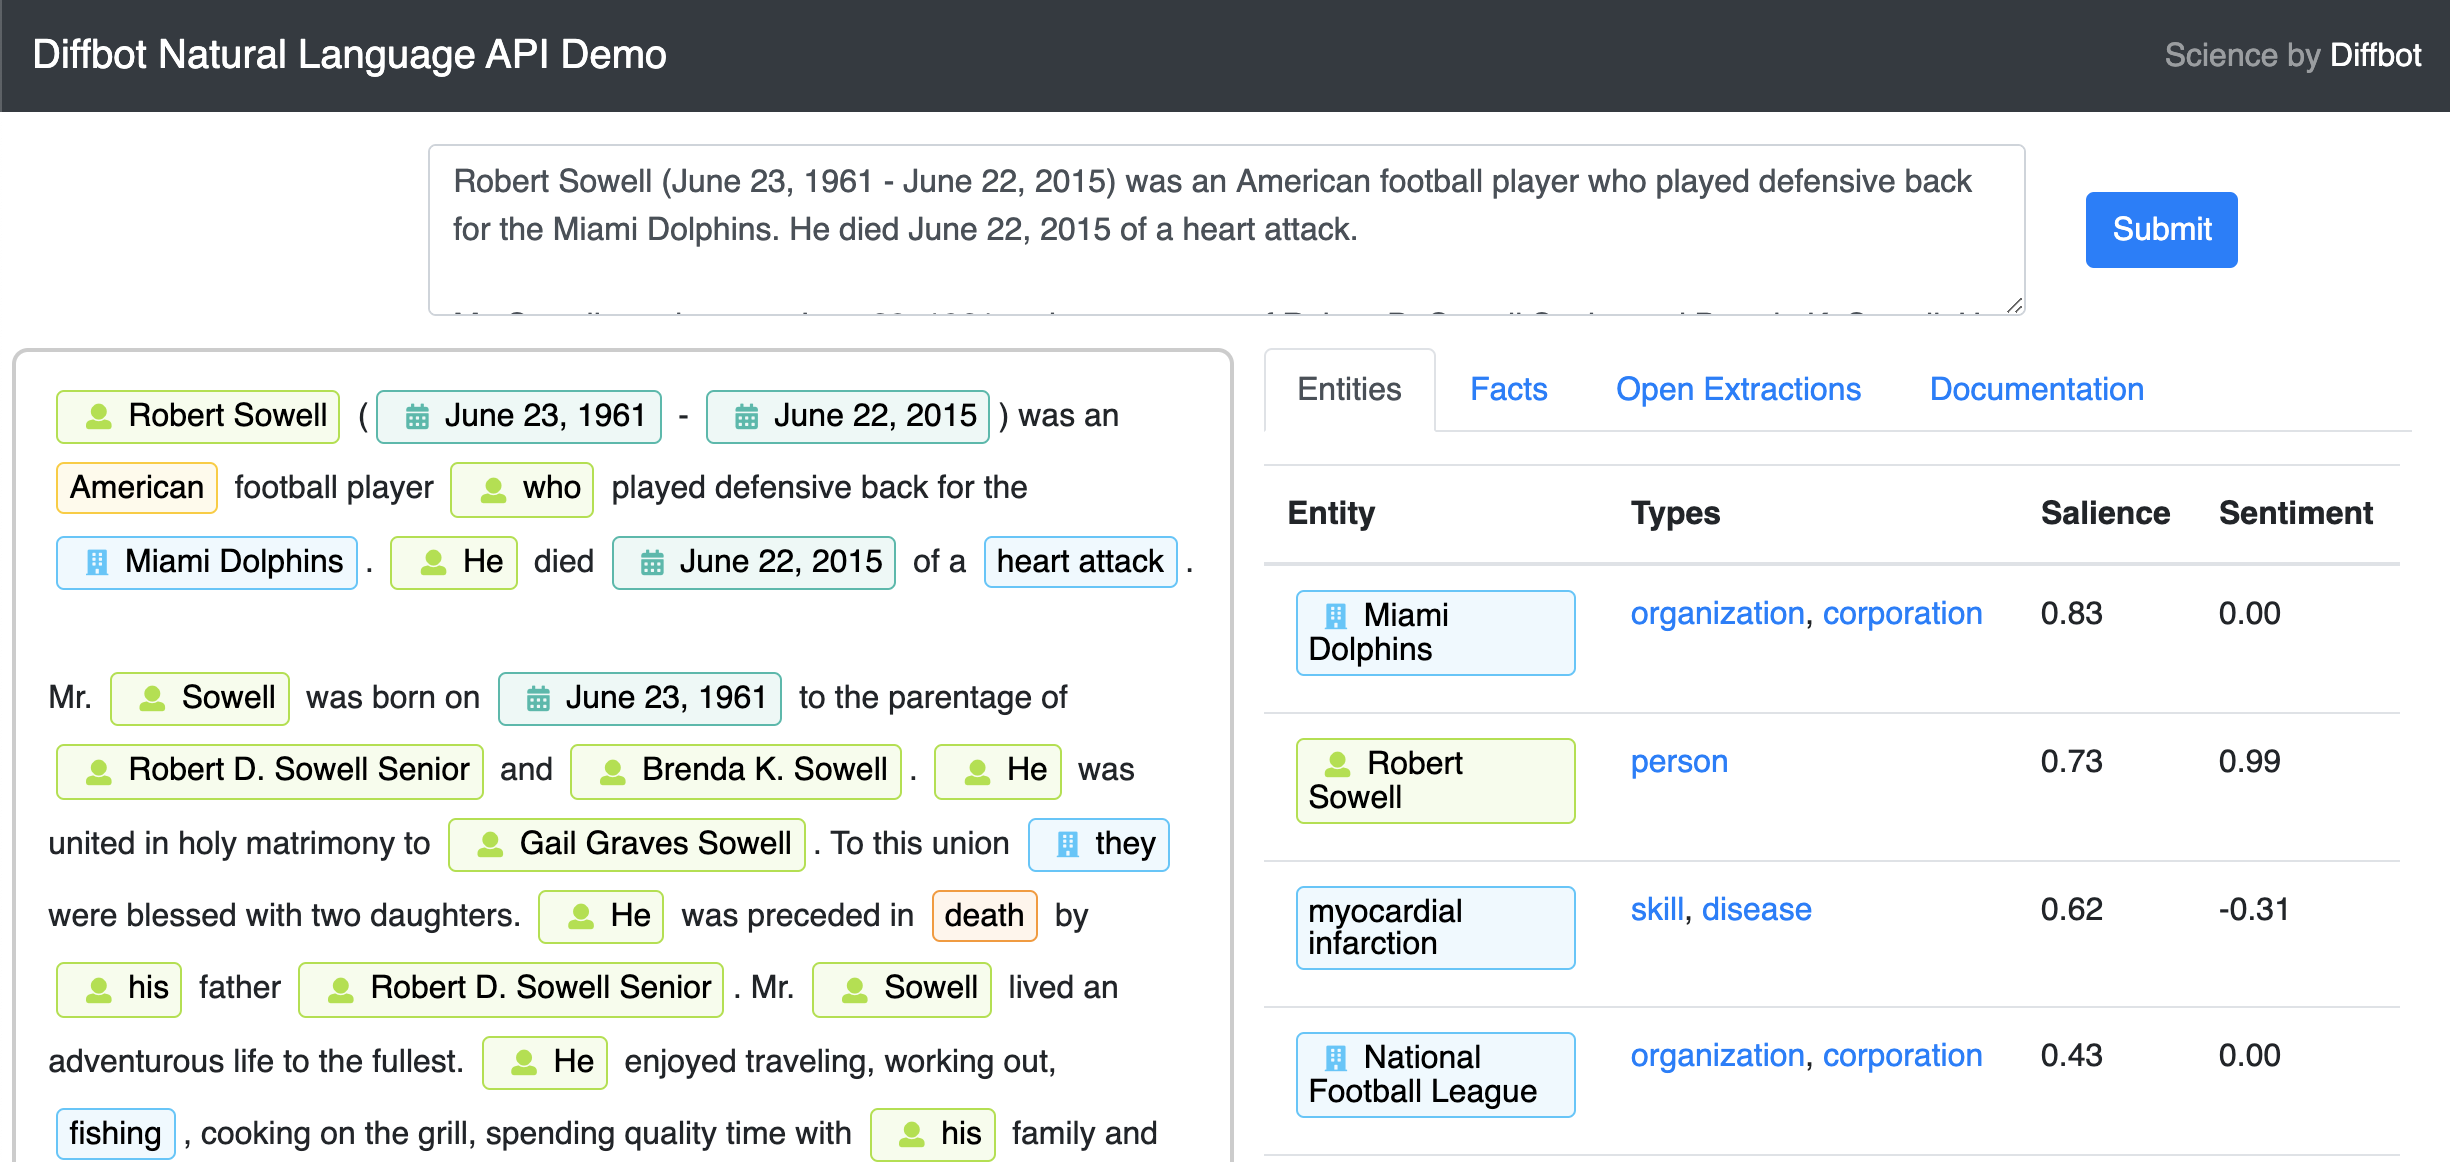Click the 'disease' type link
The image size is (2450, 1162).
click(x=1756, y=909)
